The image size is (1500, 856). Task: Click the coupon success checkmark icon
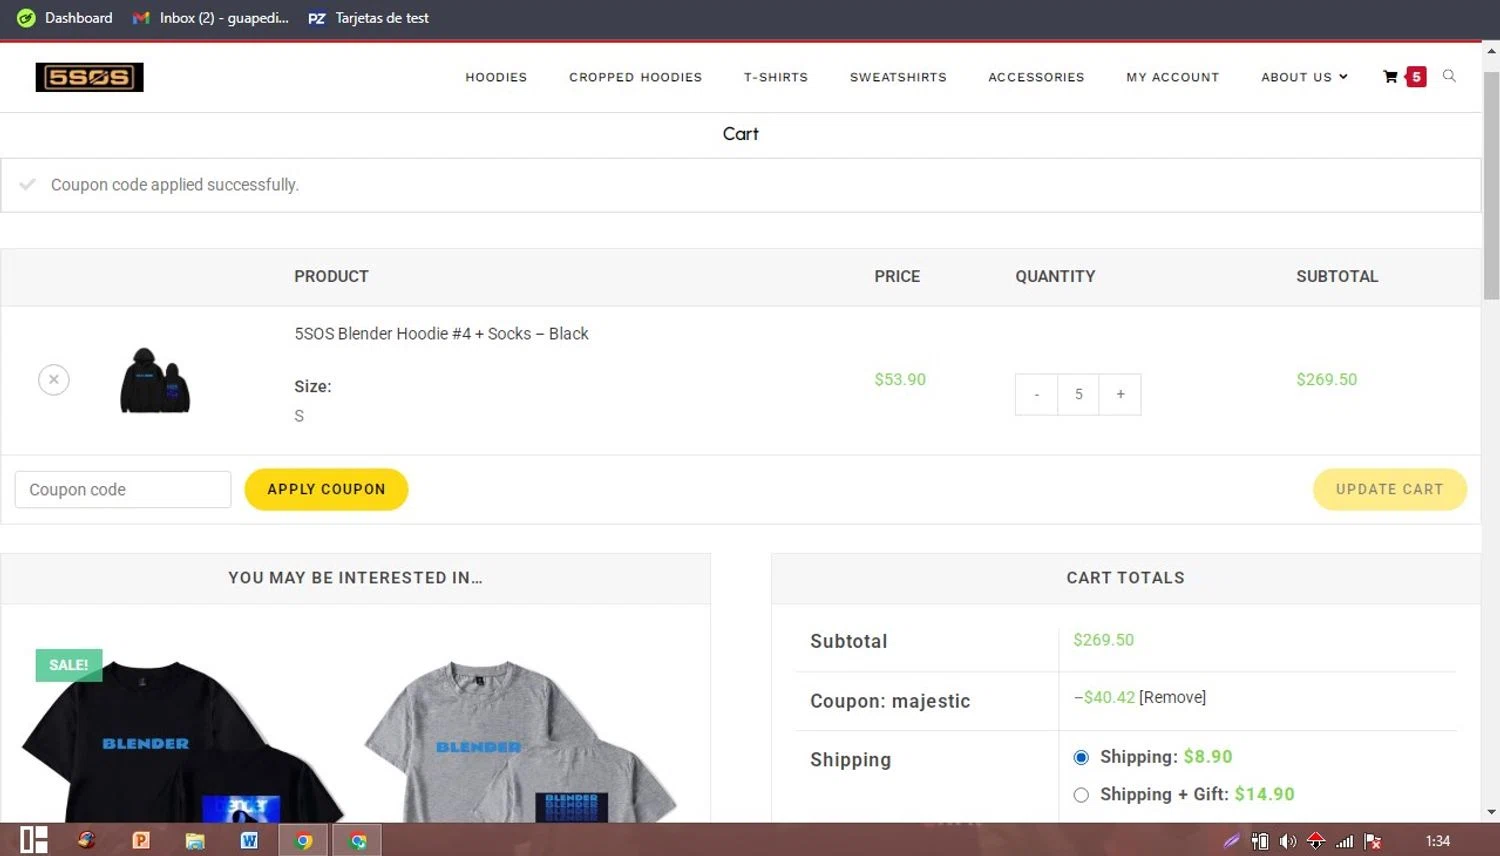click(x=28, y=184)
